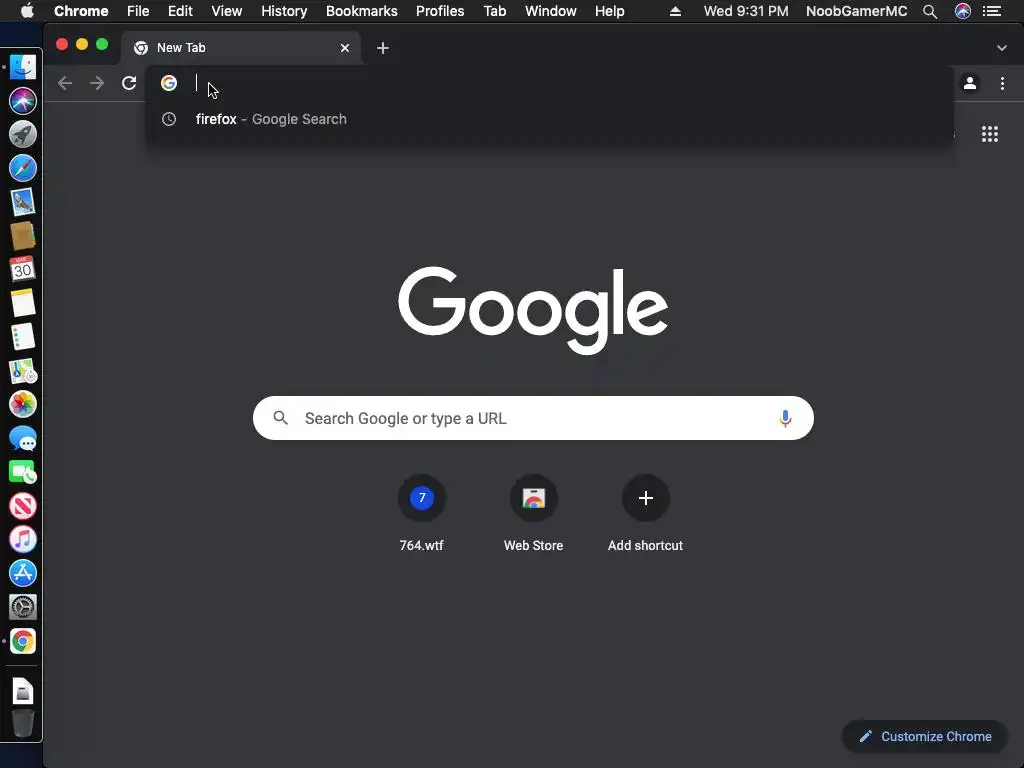1024x768 pixels.
Task: Open a new tab with plus button
Action: [x=383, y=48]
